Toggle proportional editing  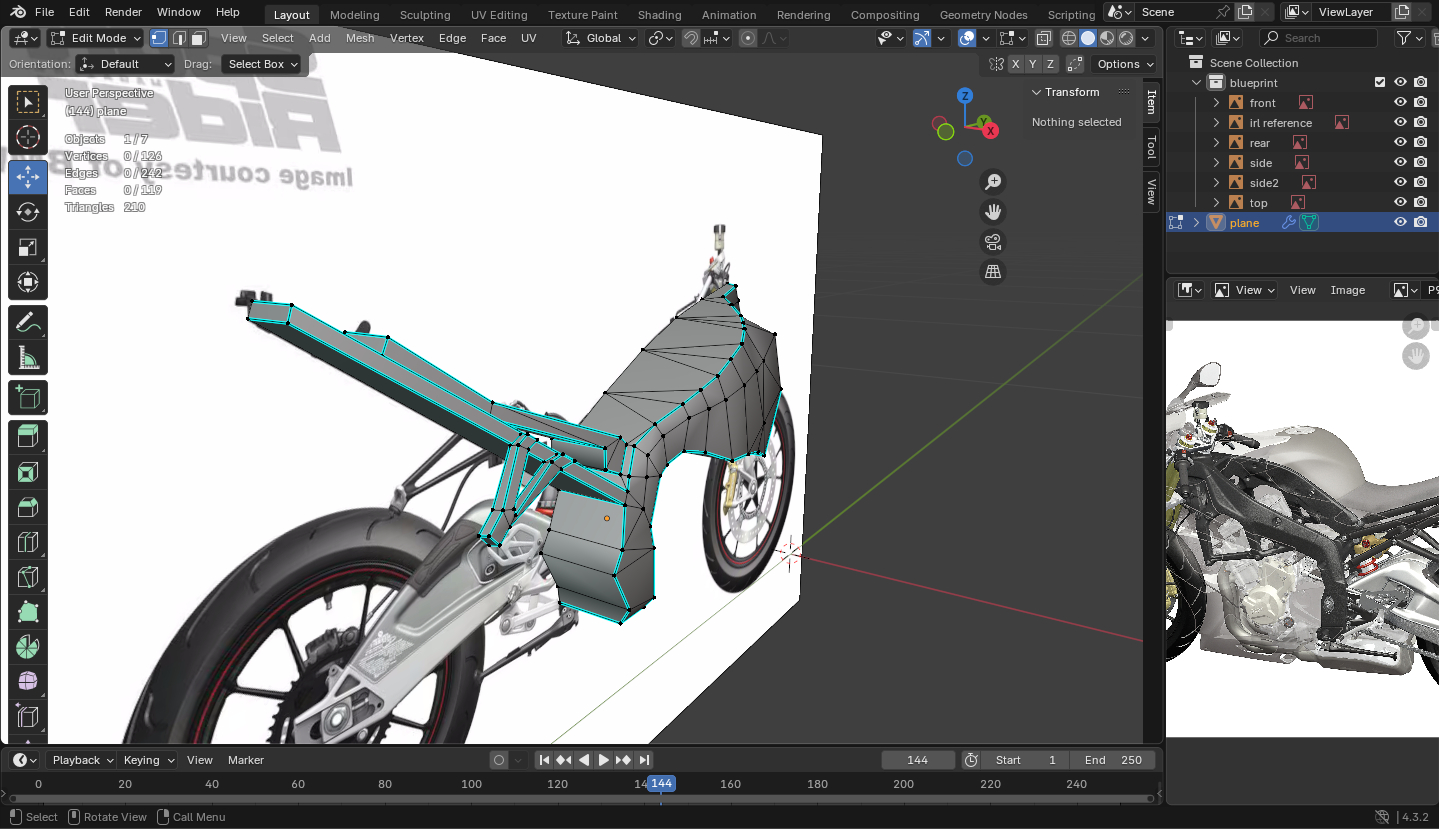tap(748, 38)
